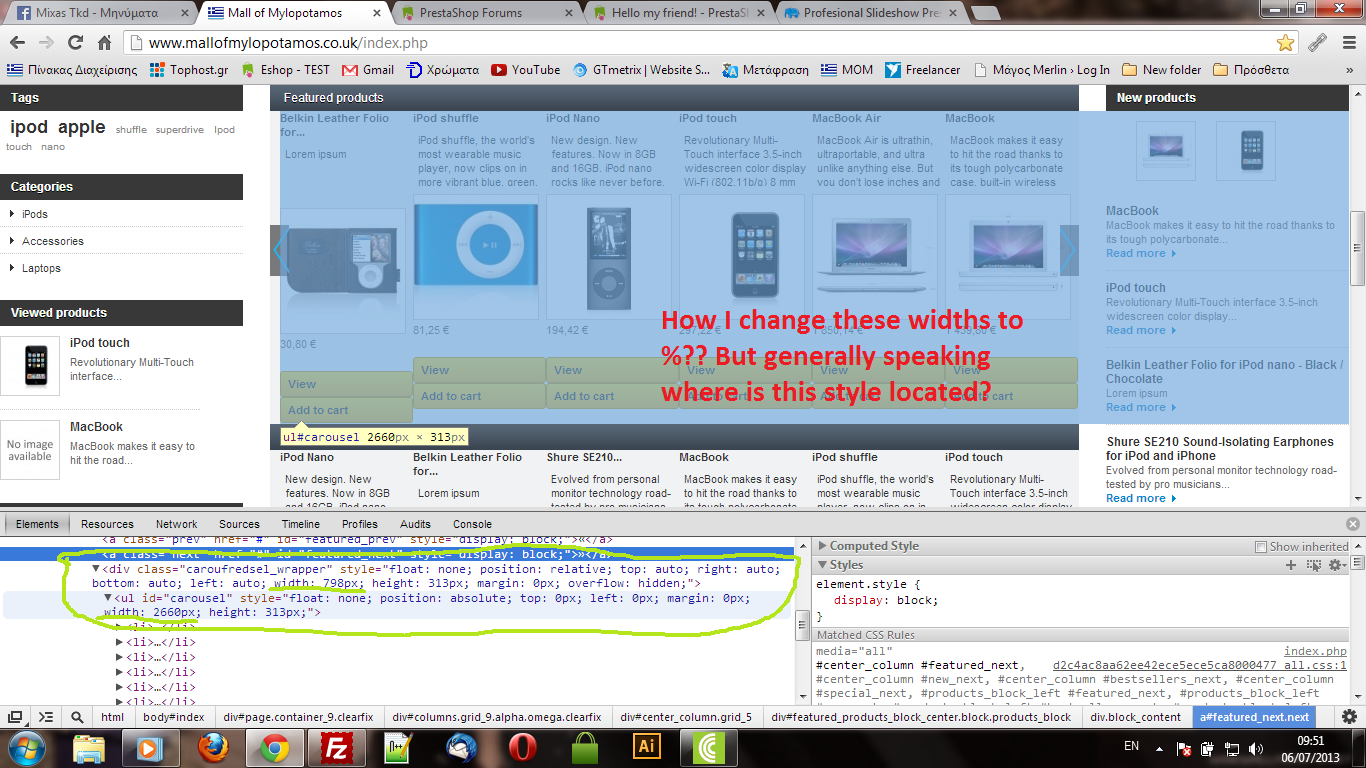Open the index.php source link
The width and height of the screenshot is (1366, 768).
pos(1315,651)
